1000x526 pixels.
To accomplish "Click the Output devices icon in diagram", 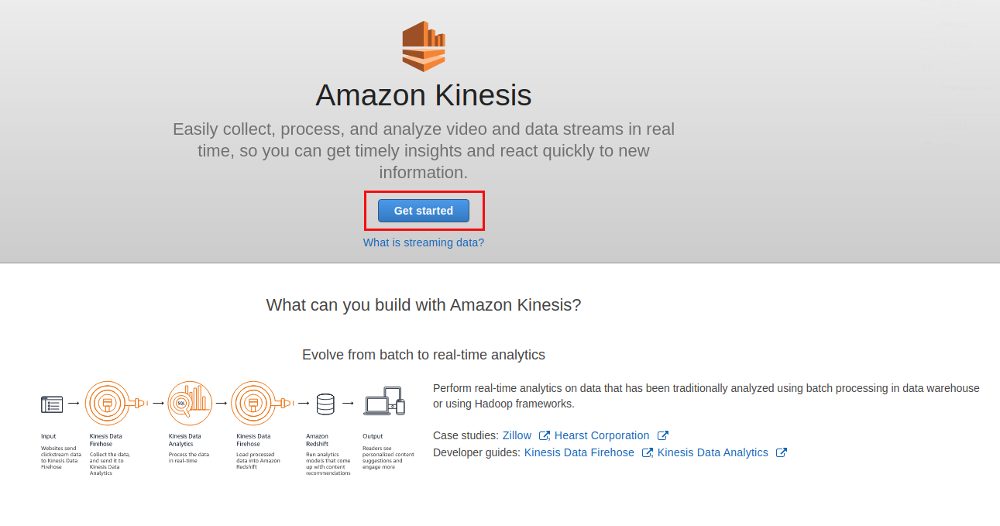I will (x=384, y=401).
